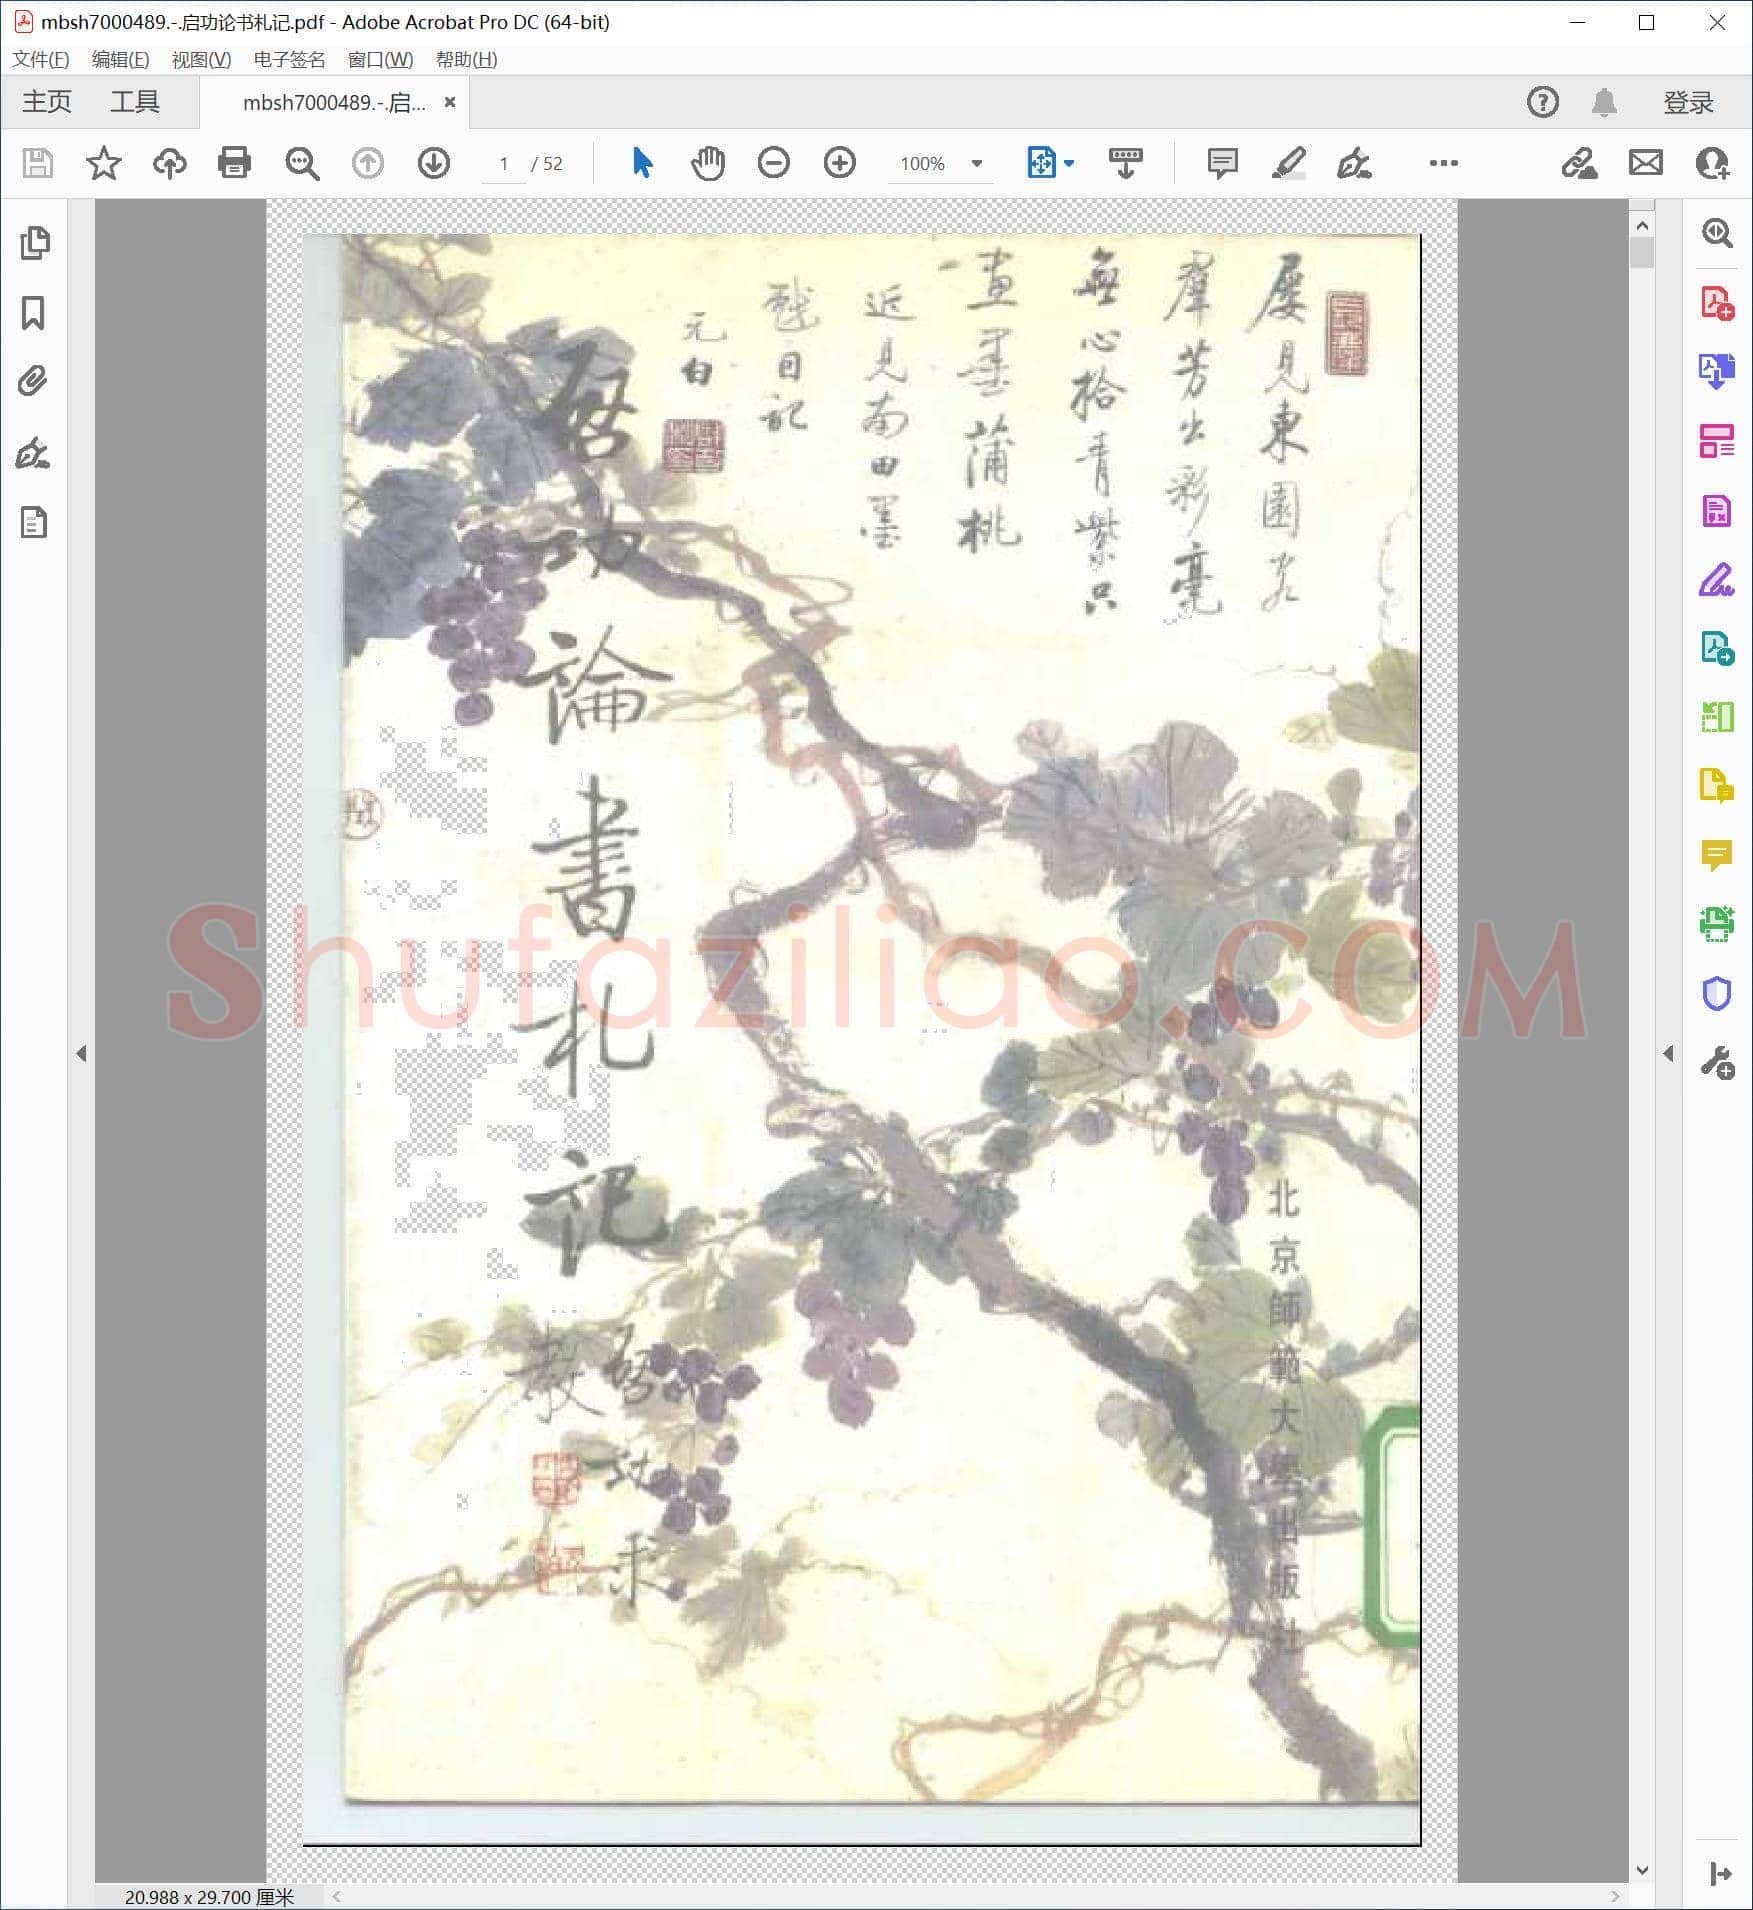
Task: Open the Content panel in left sidebar
Action: [34, 522]
